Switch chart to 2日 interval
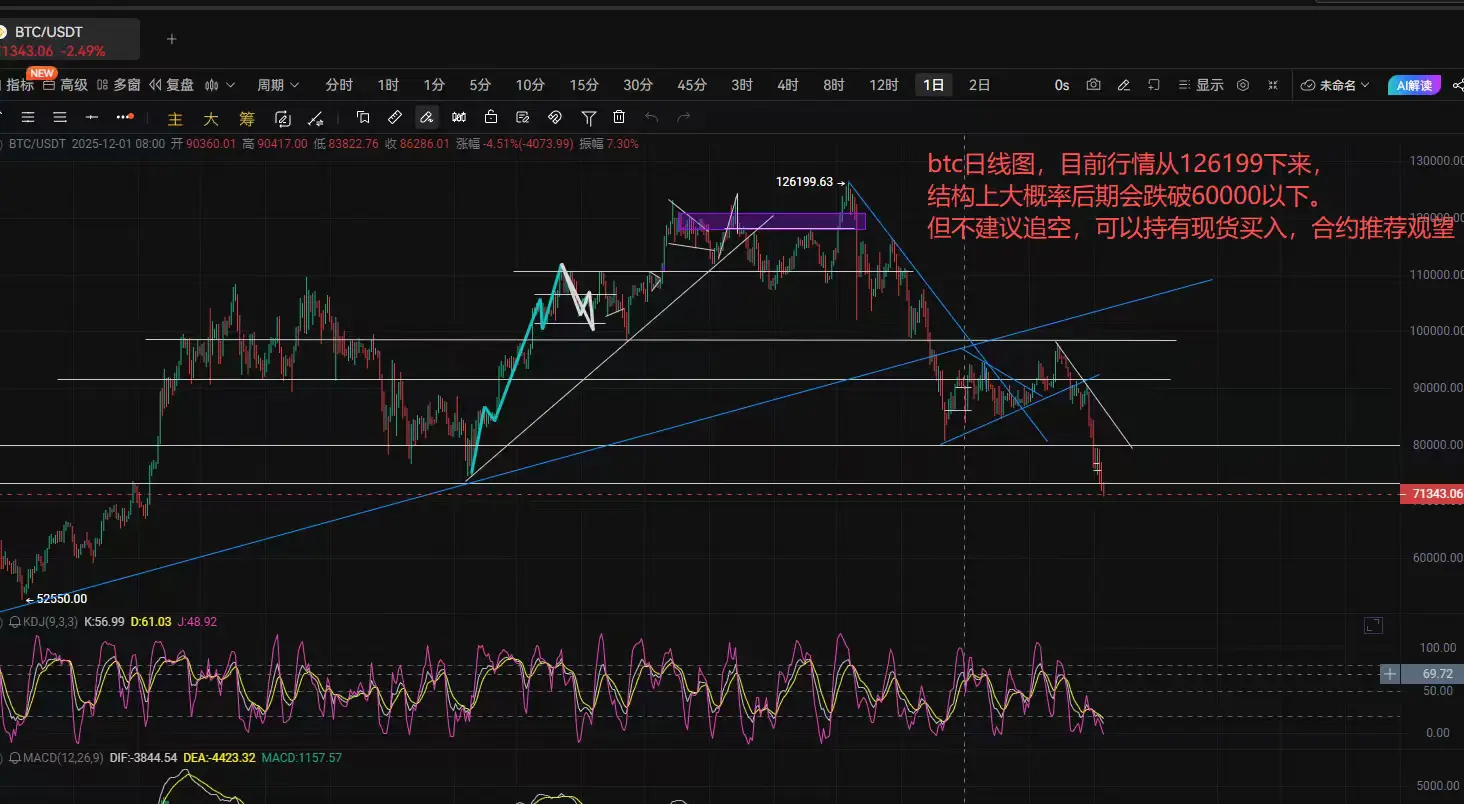This screenshot has width=1464, height=804. (x=980, y=85)
